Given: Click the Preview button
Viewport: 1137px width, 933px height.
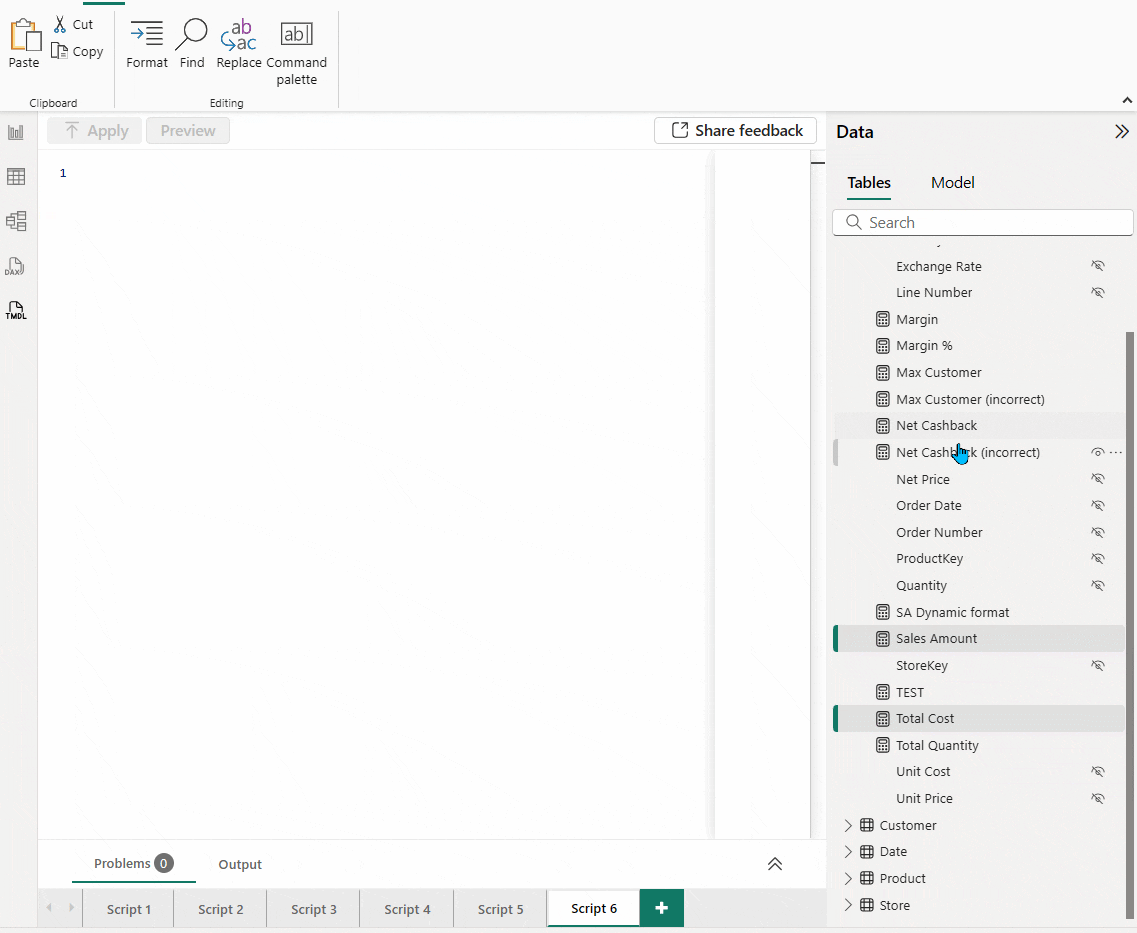Looking at the screenshot, I should tap(188, 130).
